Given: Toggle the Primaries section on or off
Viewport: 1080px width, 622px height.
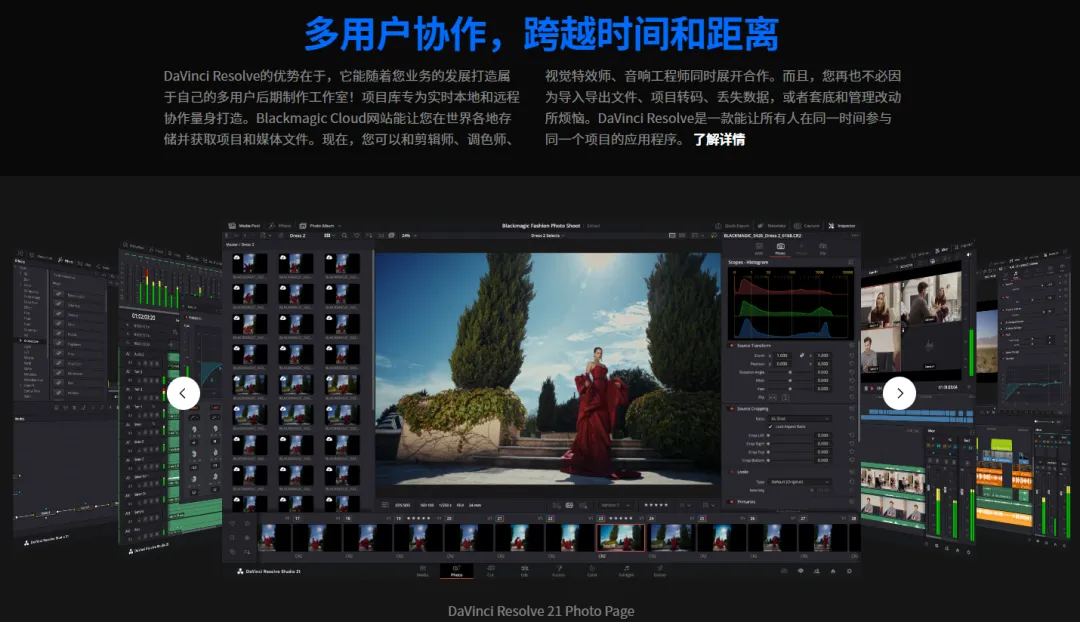Looking at the screenshot, I should pyautogui.click(x=731, y=501).
